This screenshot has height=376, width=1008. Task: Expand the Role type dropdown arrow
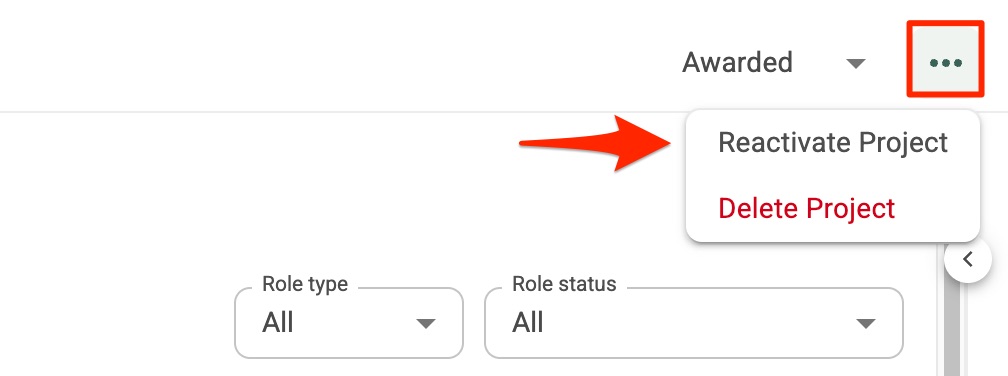click(x=426, y=323)
